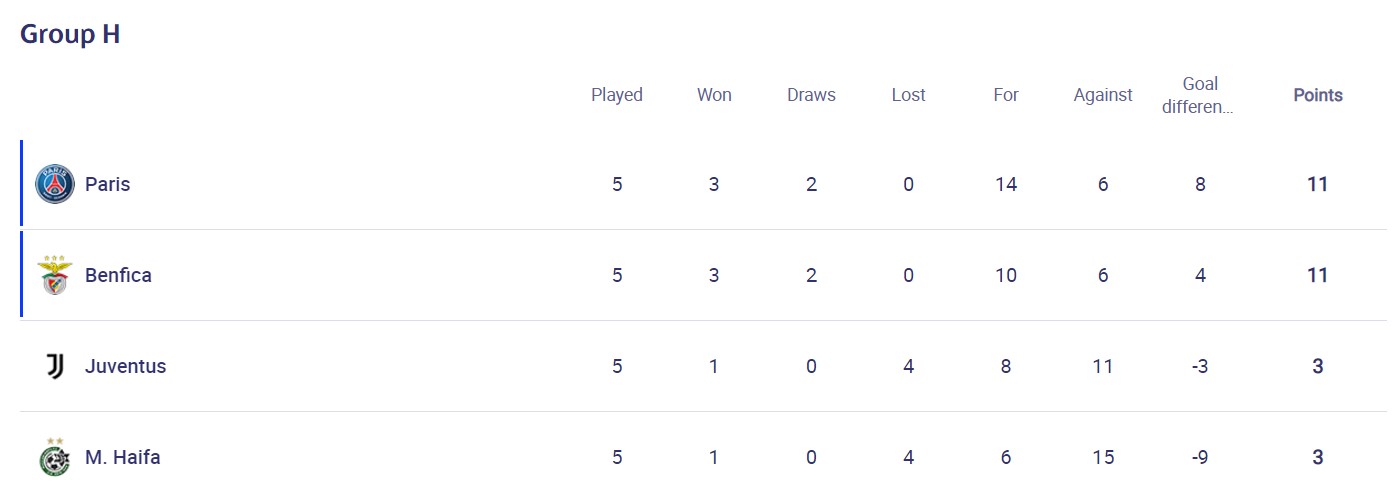Open the M. Haifa team link
Image resolution: width=1399 pixels, height=503 pixels.
pyautogui.click(x=122, y=458)
